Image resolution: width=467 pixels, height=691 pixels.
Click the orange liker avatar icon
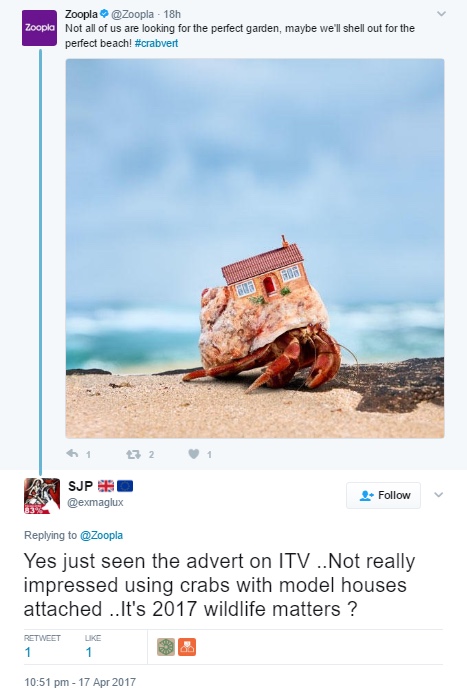click(187, 647)
